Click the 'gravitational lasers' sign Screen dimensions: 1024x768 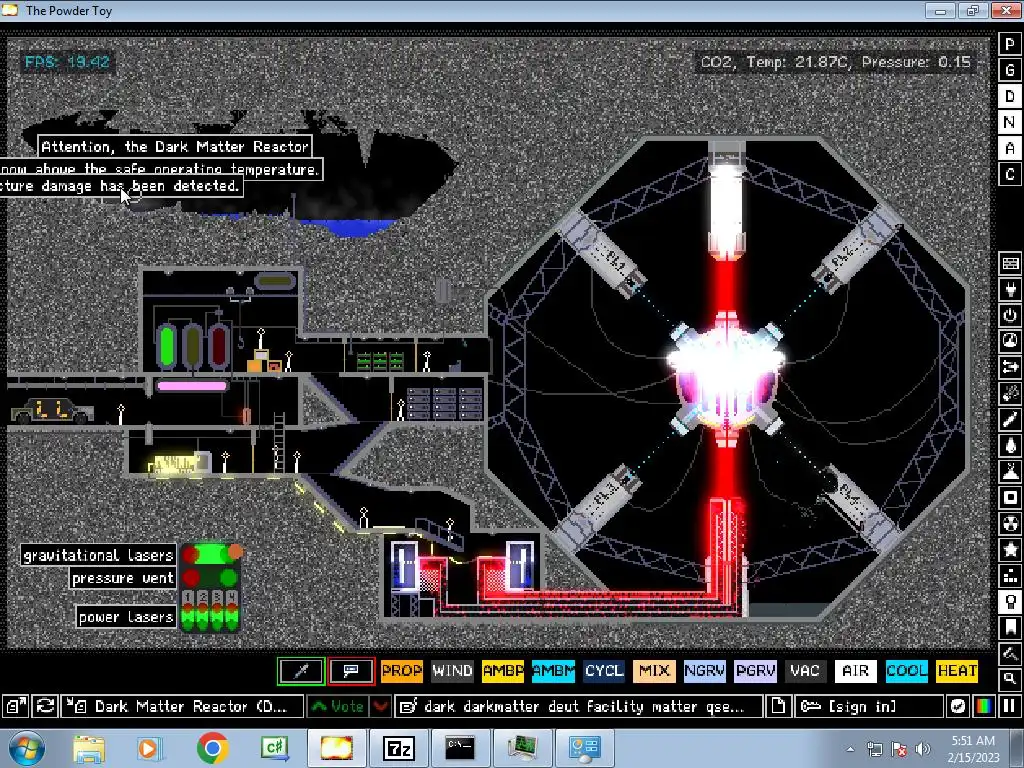tap(98, 555)
